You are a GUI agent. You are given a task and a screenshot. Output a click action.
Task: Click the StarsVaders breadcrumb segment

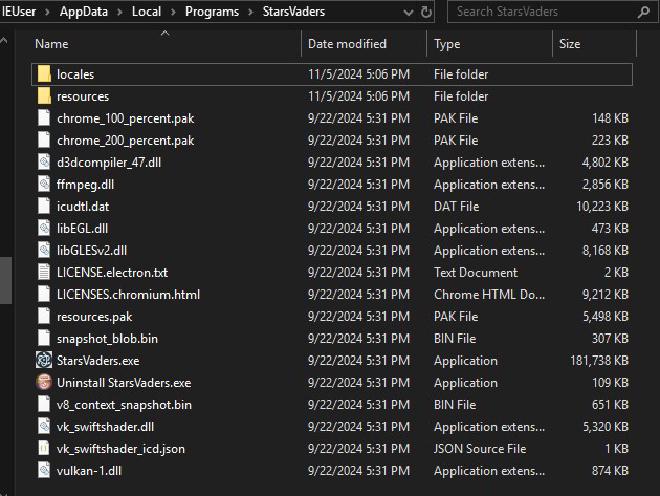tap(294, 11)
